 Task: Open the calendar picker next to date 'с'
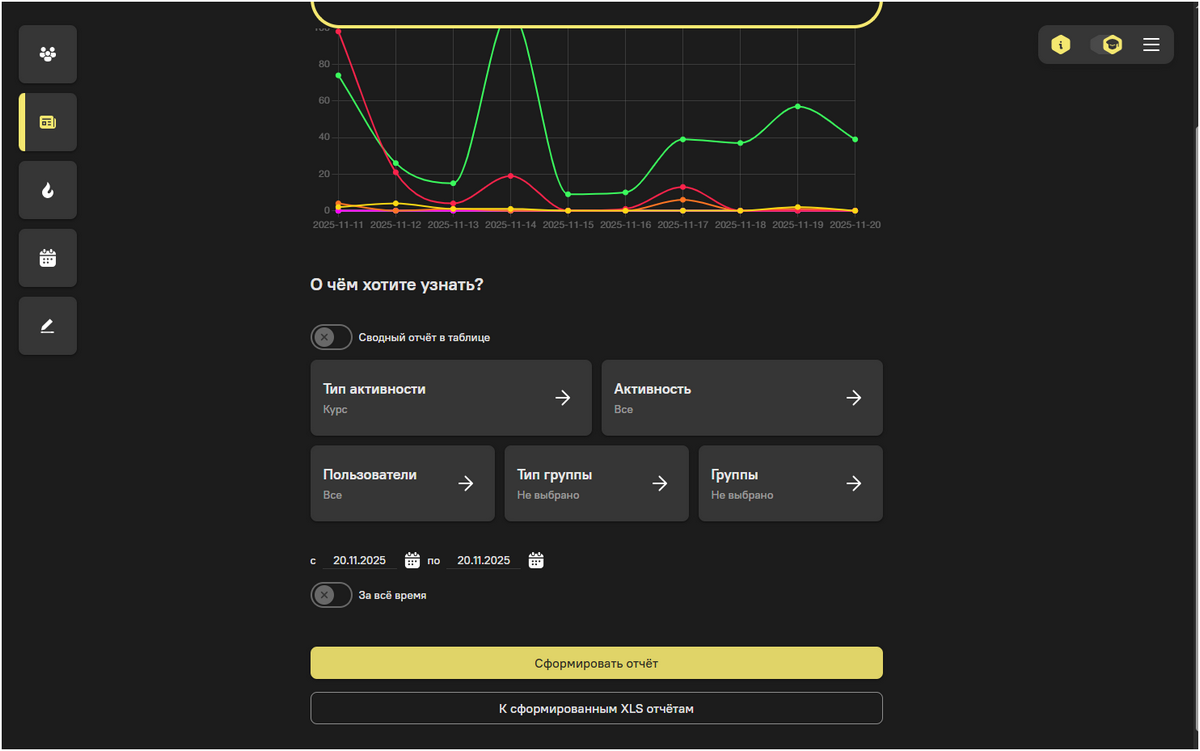coord(413,560)
